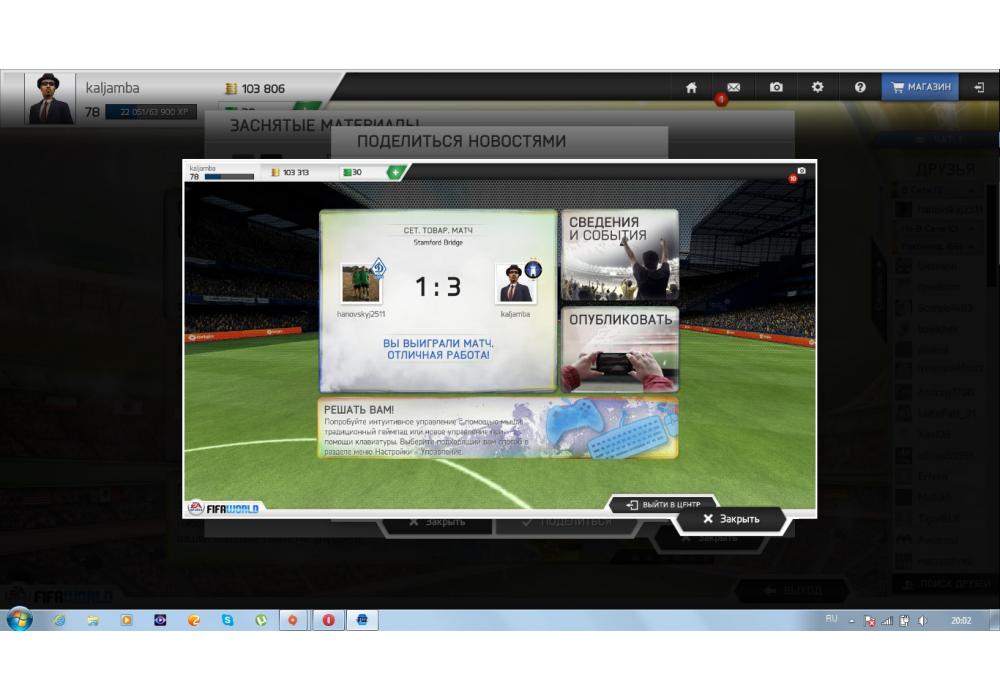The image size is (1000, 700).
Task: Select the ОПУБЛИКОВАТЬ tile
Action: click(619, 349)
